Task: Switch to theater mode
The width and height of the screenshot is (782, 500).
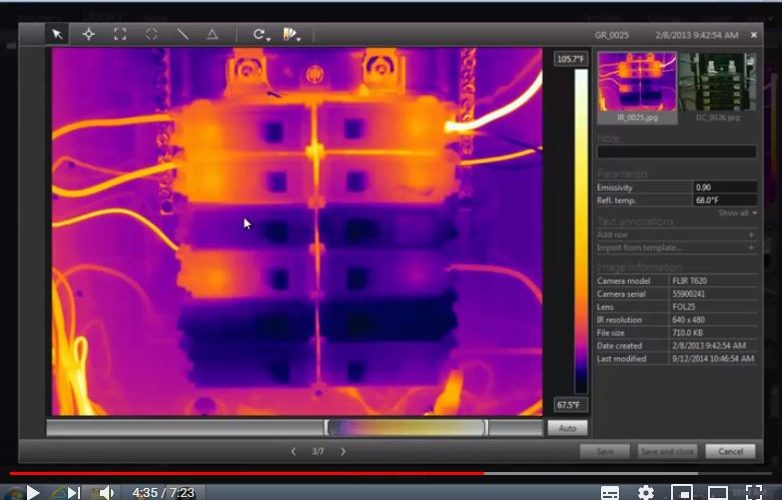Action: (718, 493)
